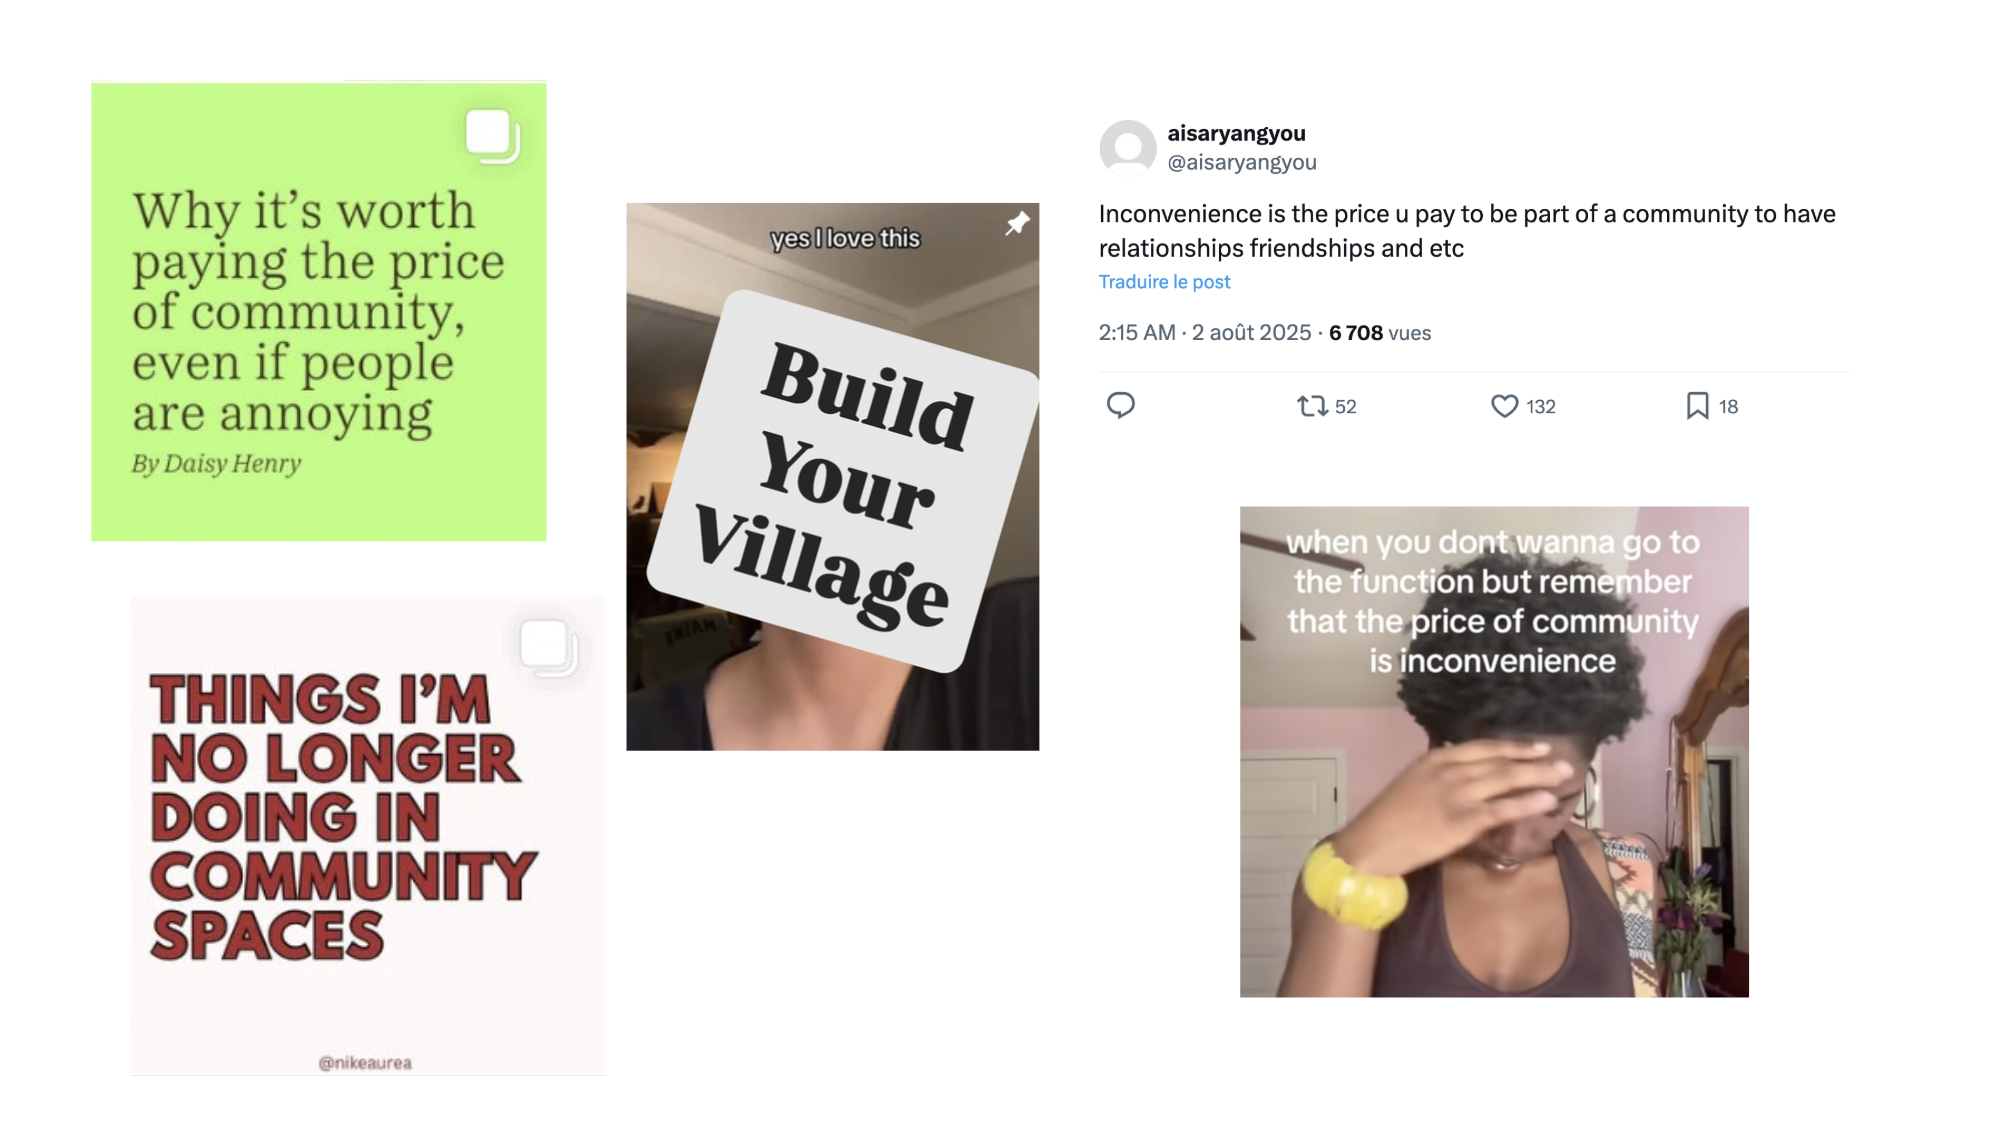Open the green Daisy Henry article thumbnail

pos(319,311)
